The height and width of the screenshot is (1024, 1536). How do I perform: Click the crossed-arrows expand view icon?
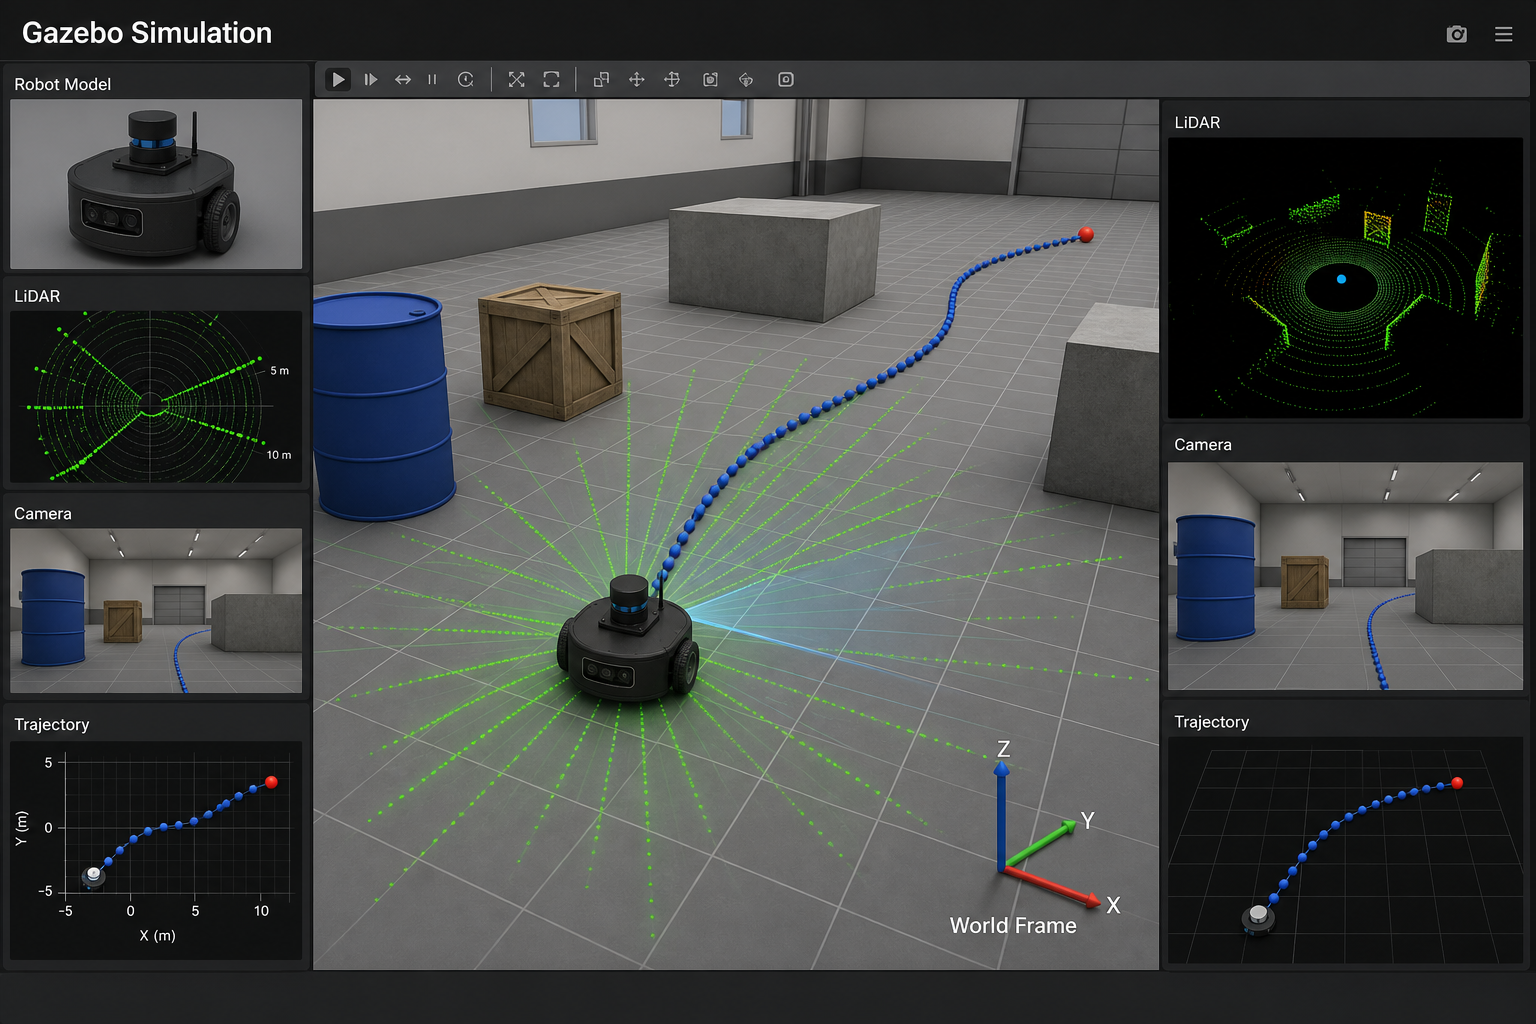(x=516, y=79)
